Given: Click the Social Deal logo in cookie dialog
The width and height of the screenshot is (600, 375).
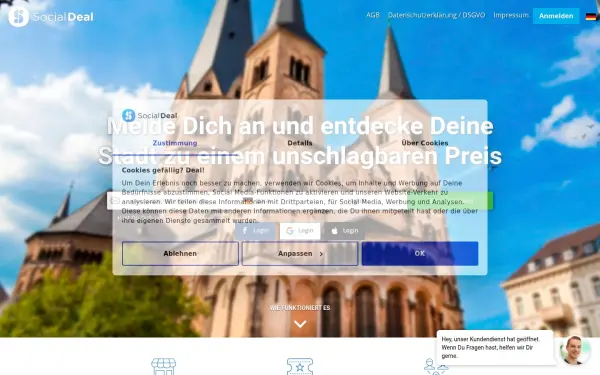Looking at the screenshot, I should (x=150, y=115).
